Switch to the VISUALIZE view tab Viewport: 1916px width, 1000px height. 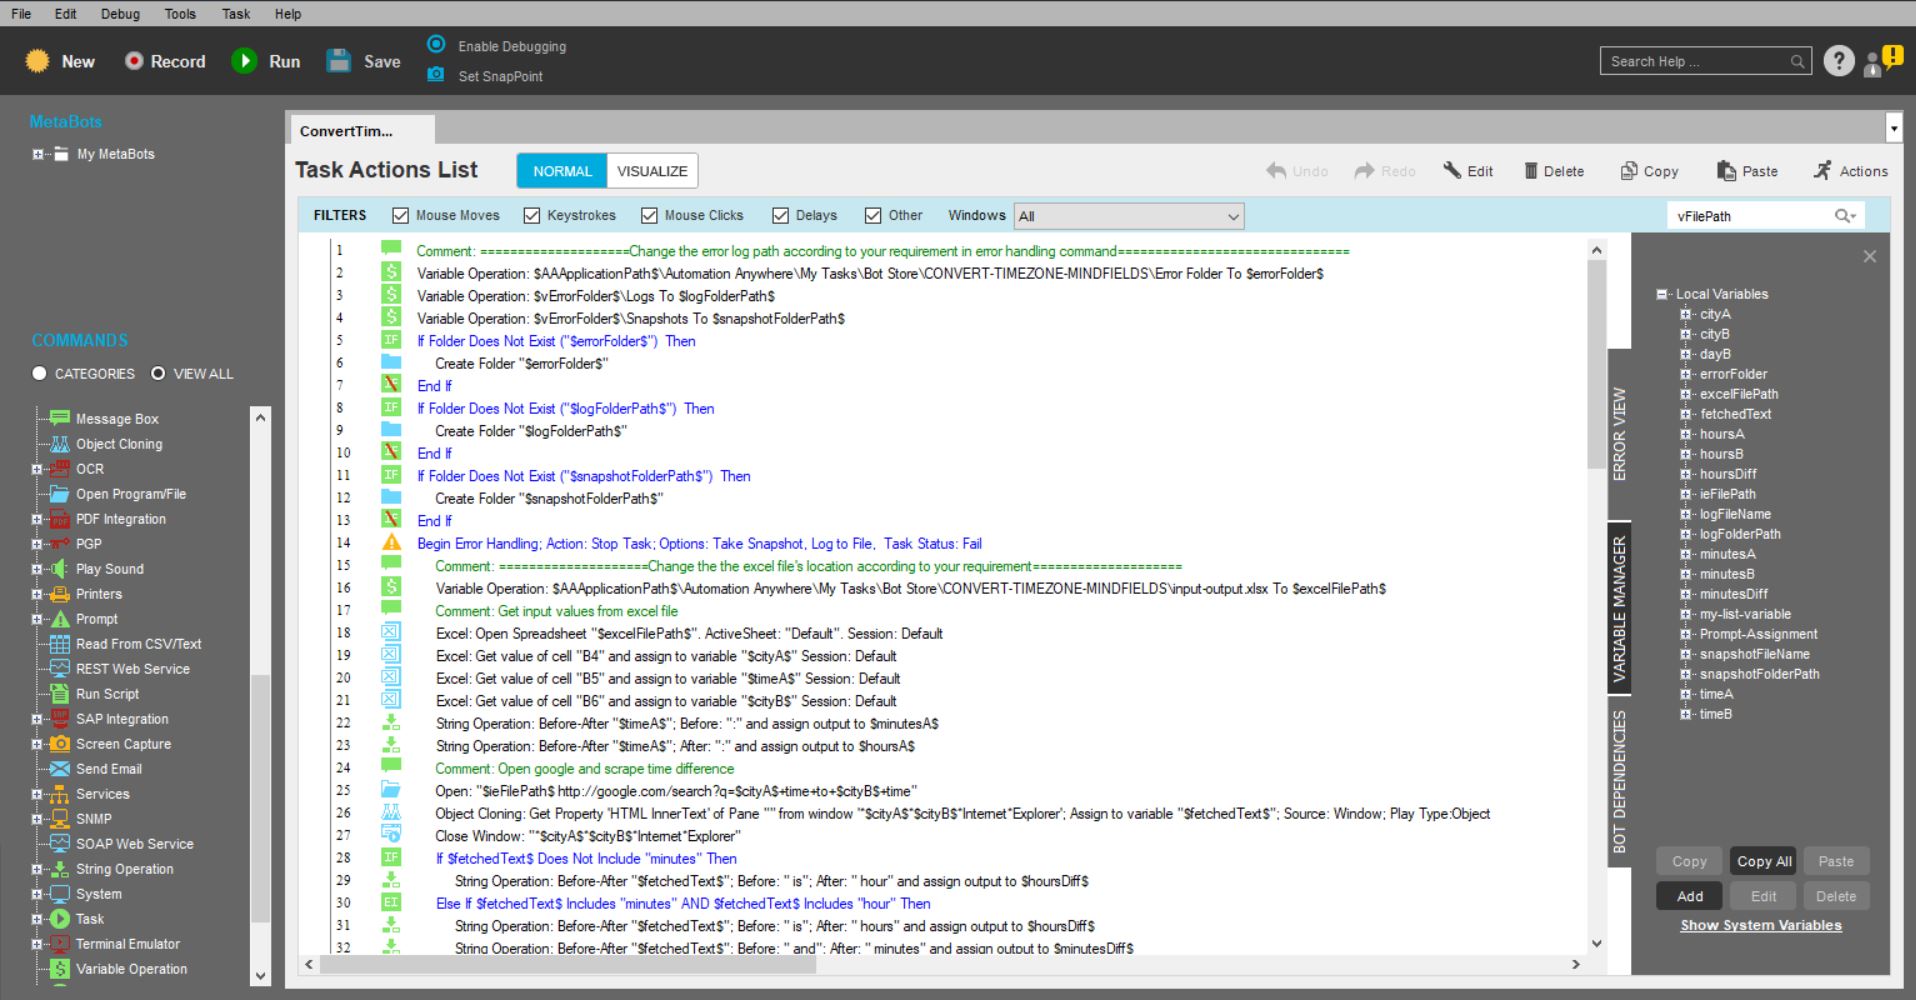(652, 171)
